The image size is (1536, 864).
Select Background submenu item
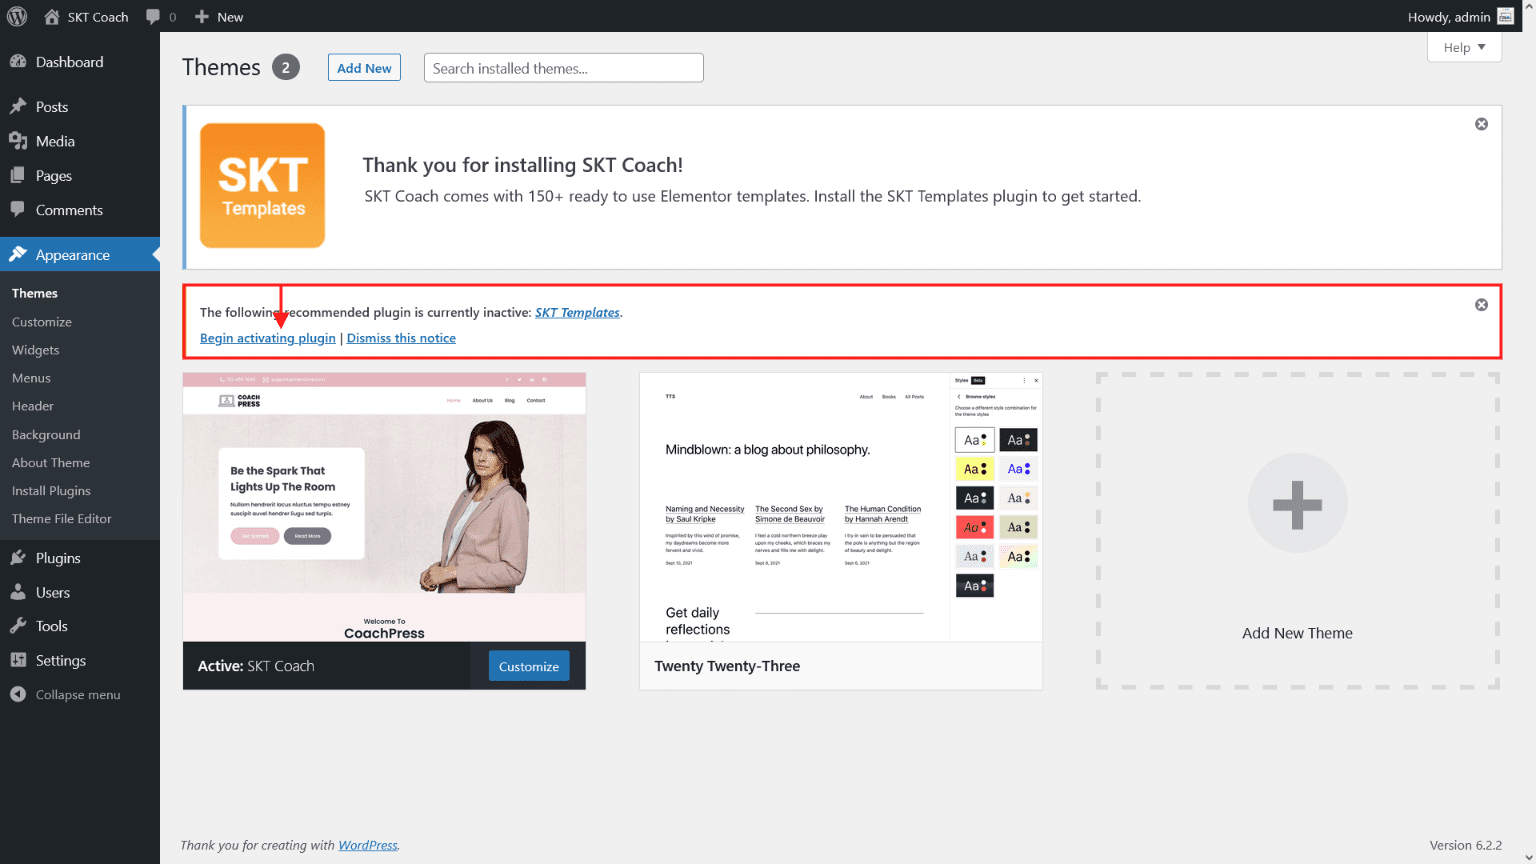coord(46,435)
